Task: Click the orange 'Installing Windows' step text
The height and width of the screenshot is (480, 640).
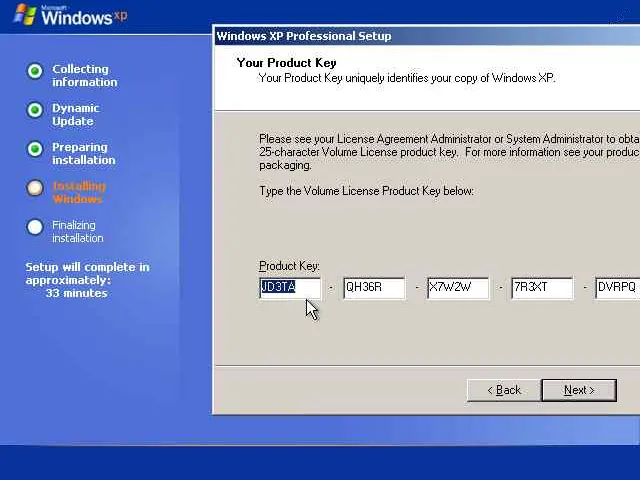Action: [79, 193]
